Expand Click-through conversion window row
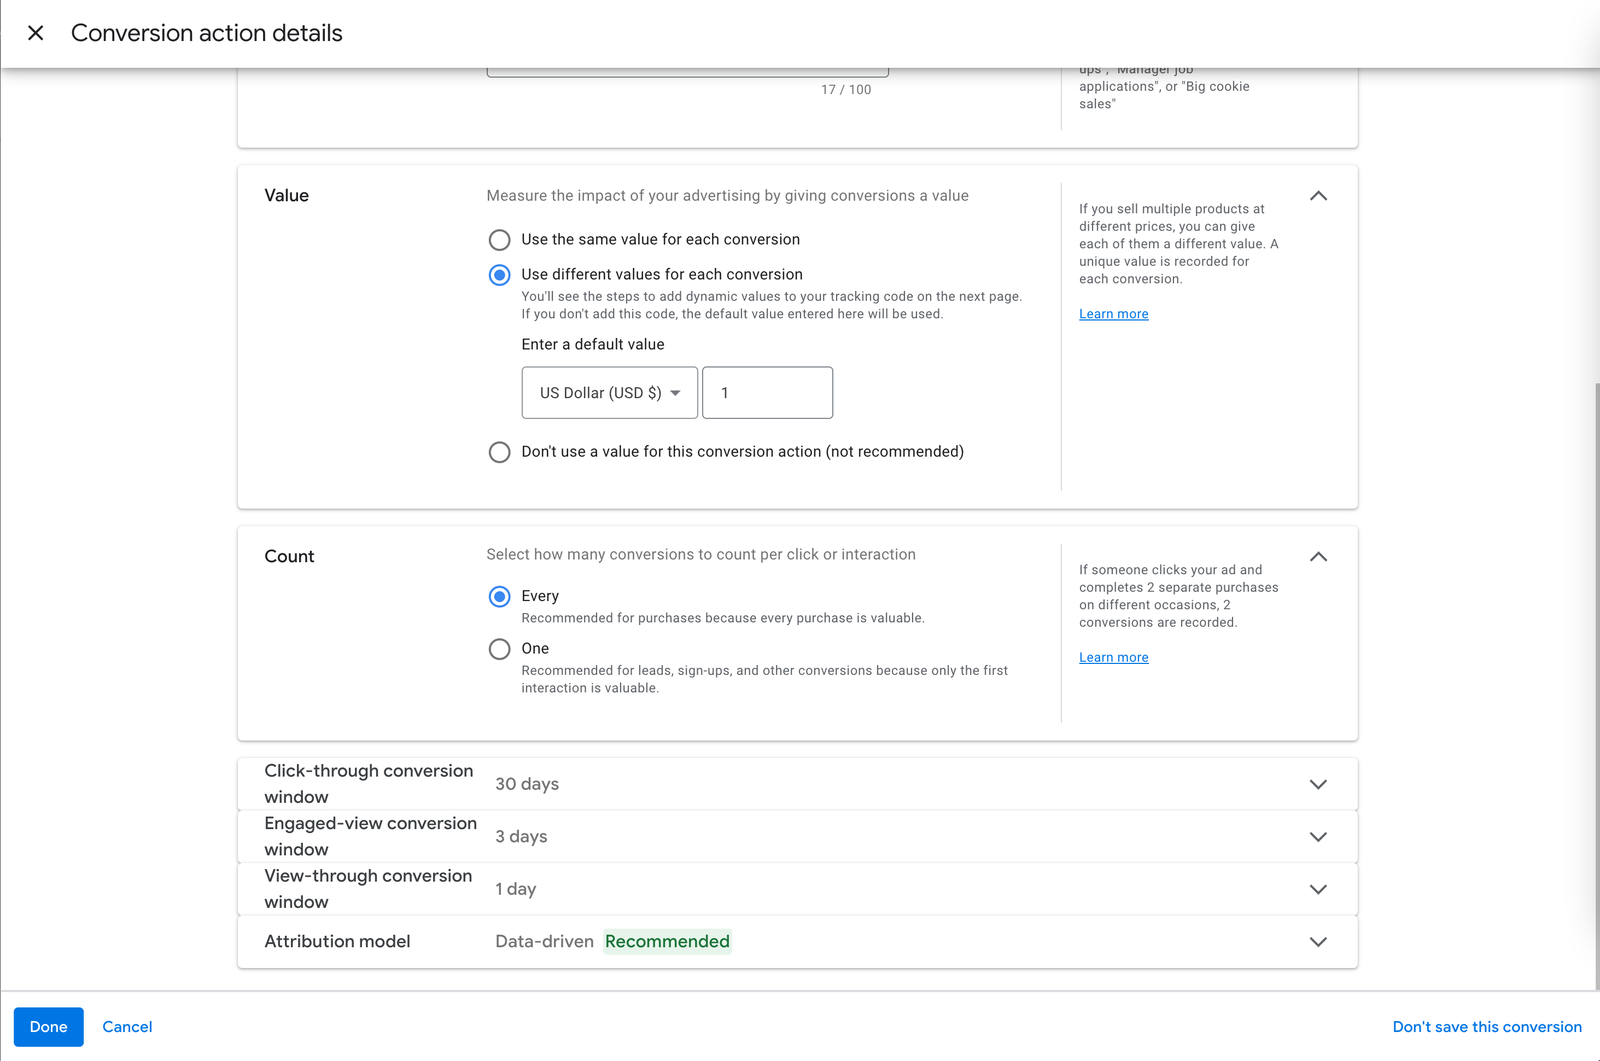The width and height of the screenshot is (1600, 1061). click(1318, 784)
